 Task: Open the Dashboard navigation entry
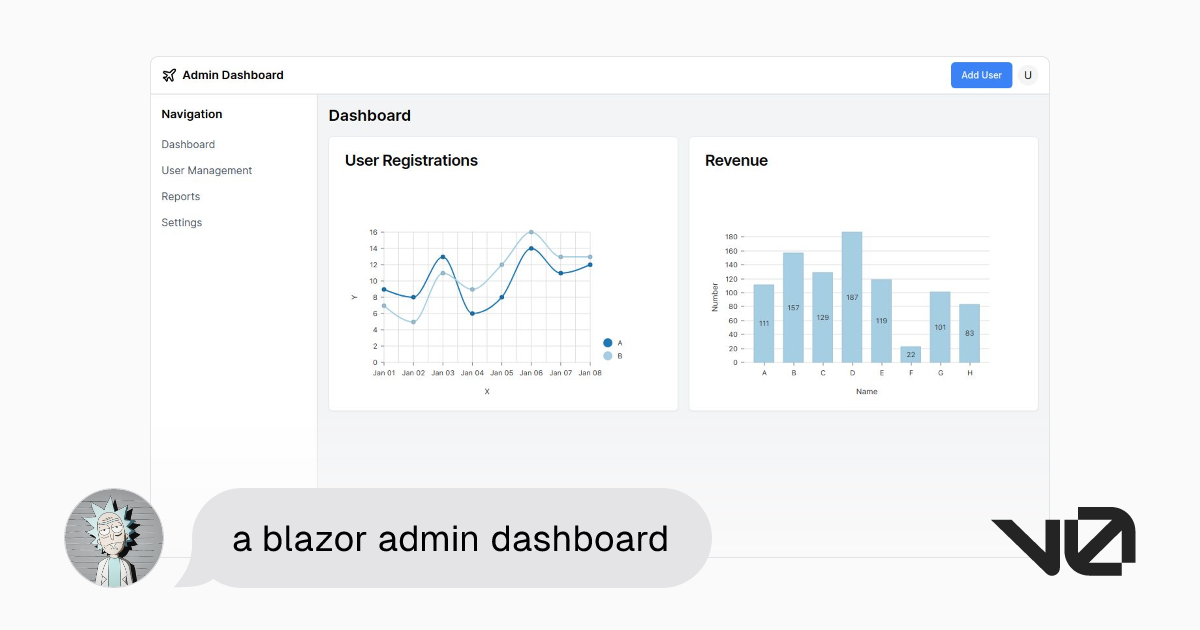(x=188, y=144)
